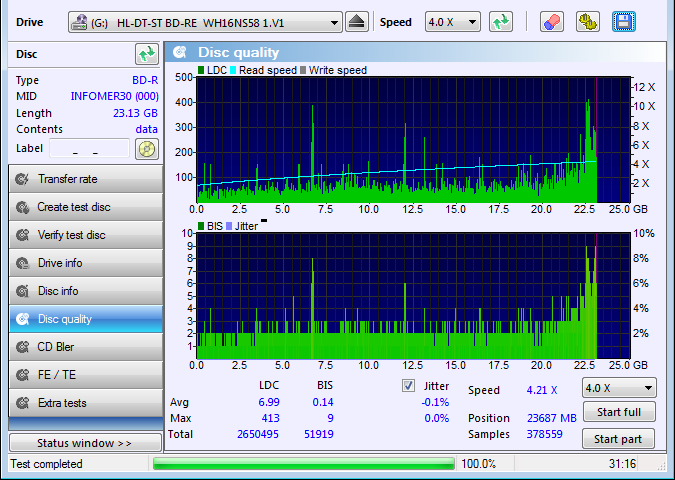The height and width of the screenshot is (480, 675).
Task: Click the gray Write speed legend swatch
Action: pos(303,70)
